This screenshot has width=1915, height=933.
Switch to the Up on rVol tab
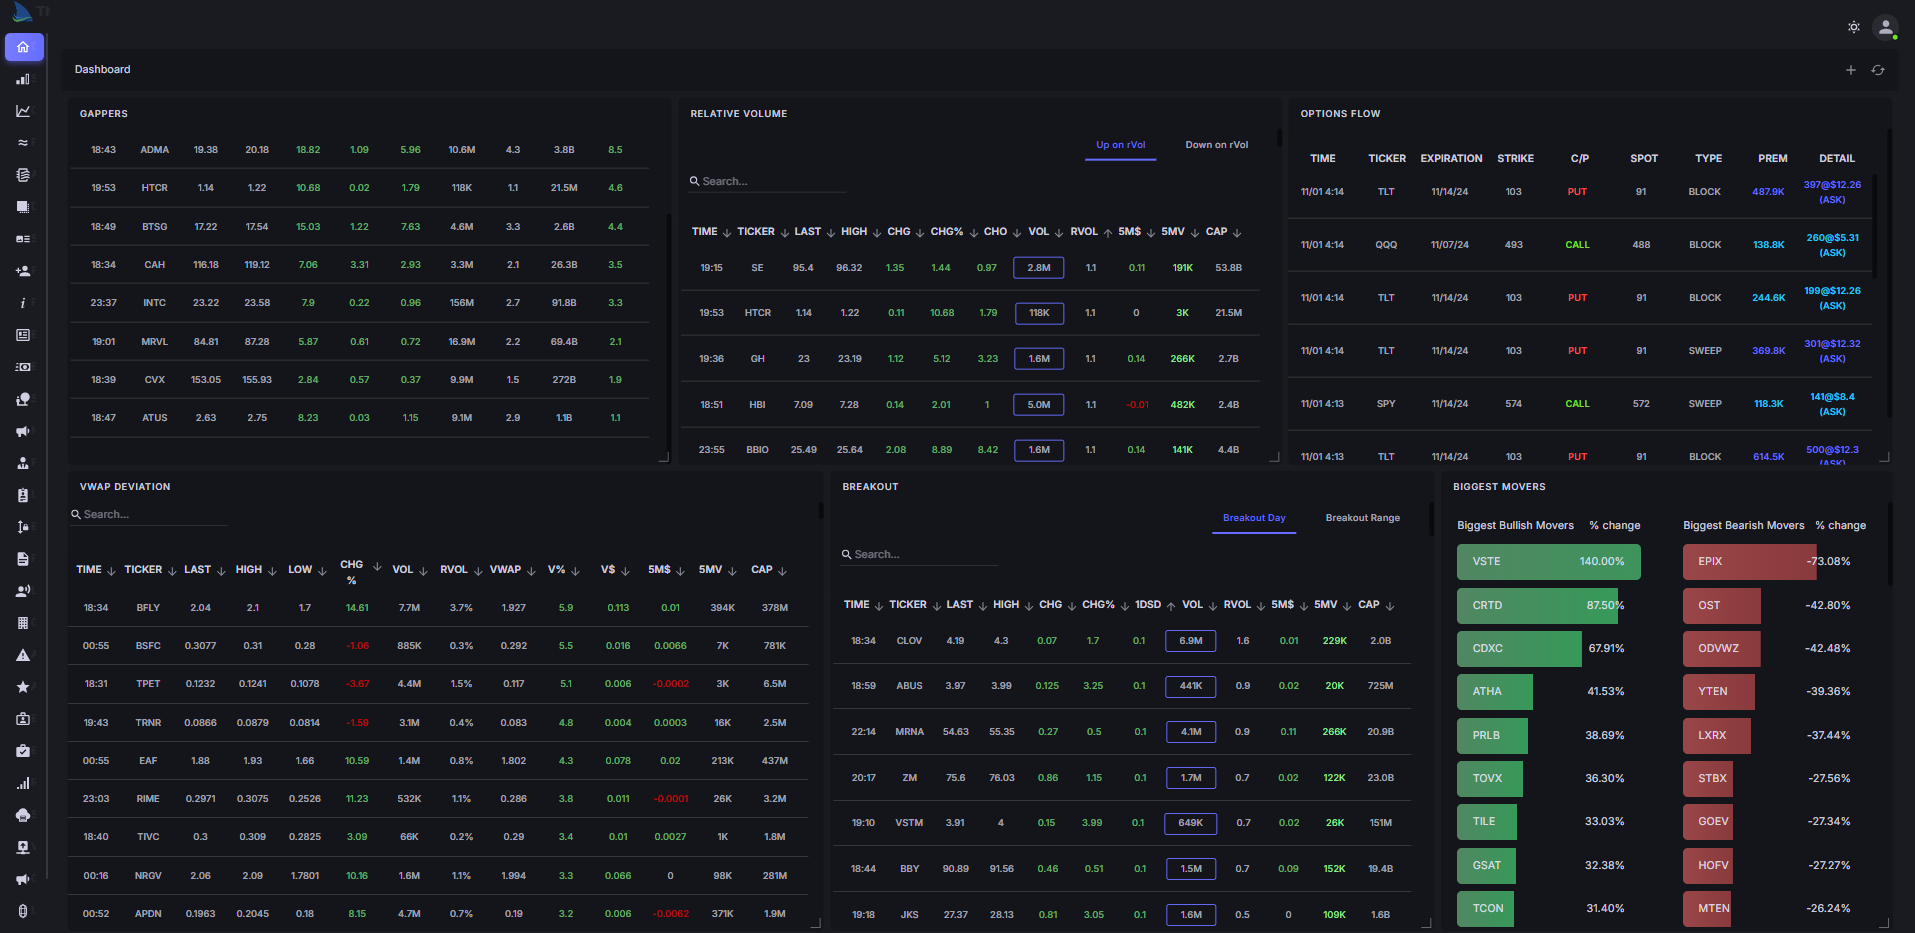1121,145
